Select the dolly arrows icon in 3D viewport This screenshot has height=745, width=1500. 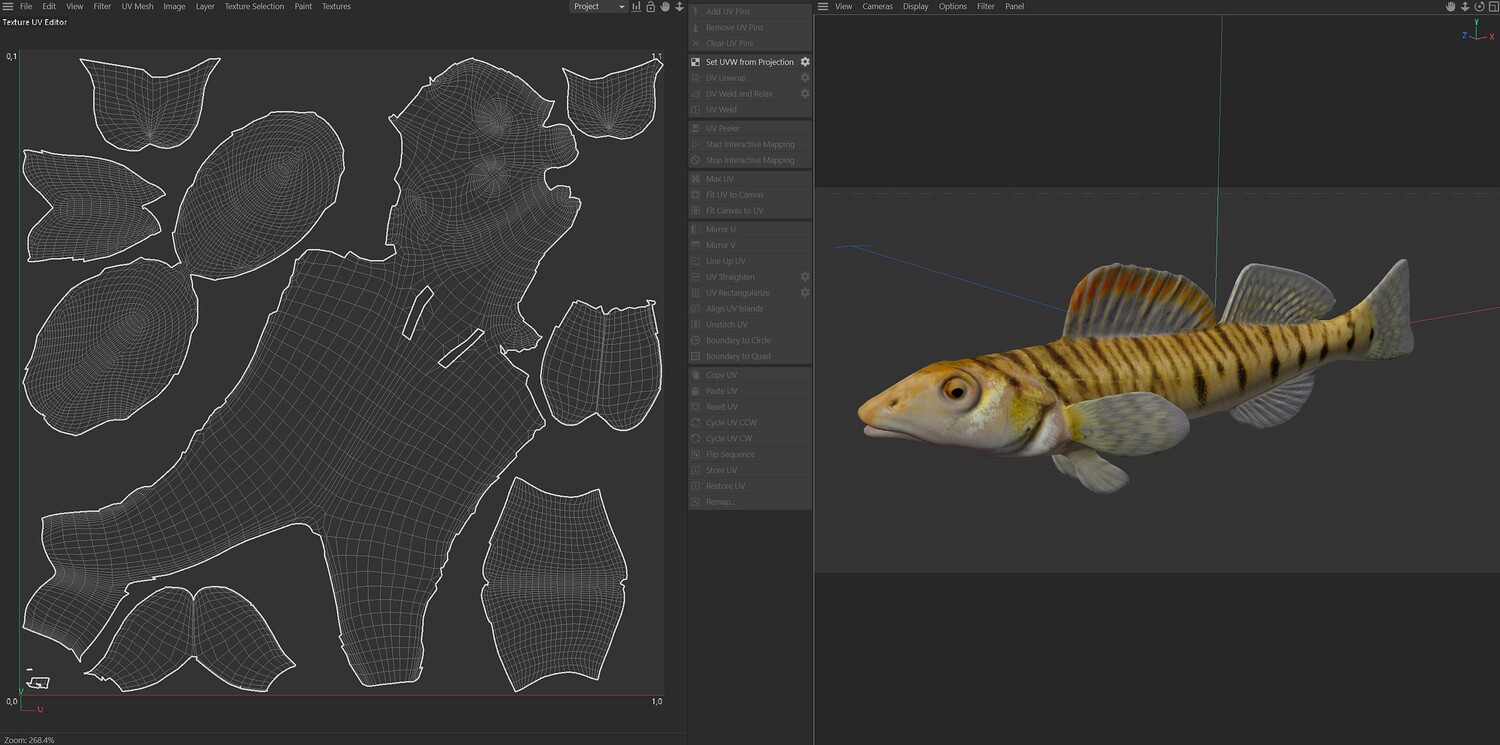point(1465,6)
